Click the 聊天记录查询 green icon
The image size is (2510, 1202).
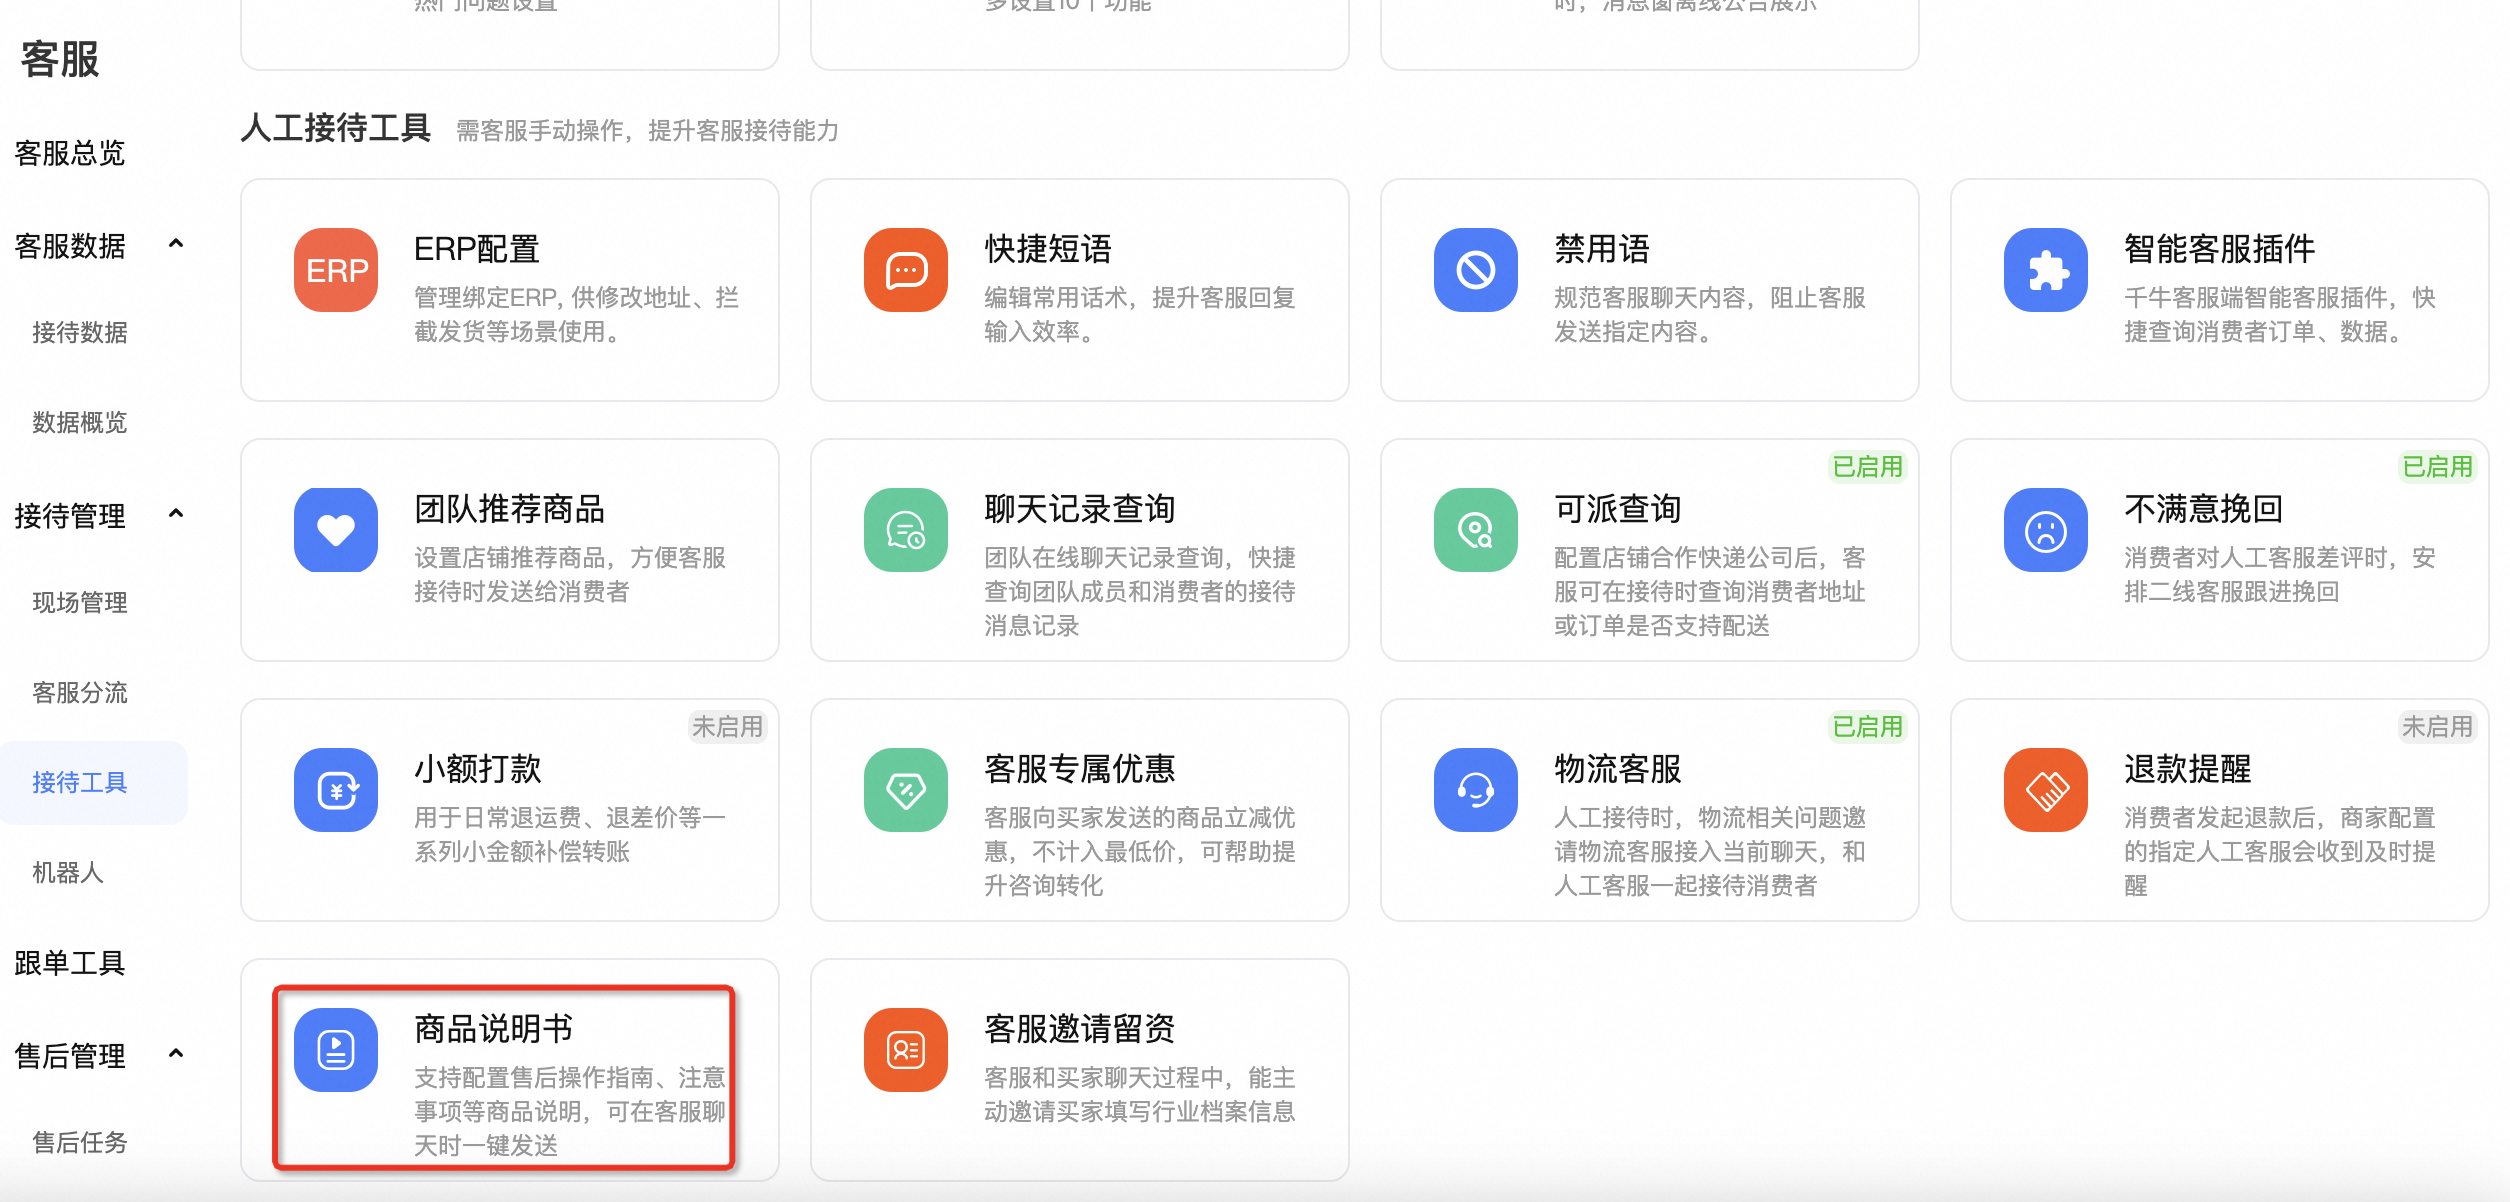906,530
